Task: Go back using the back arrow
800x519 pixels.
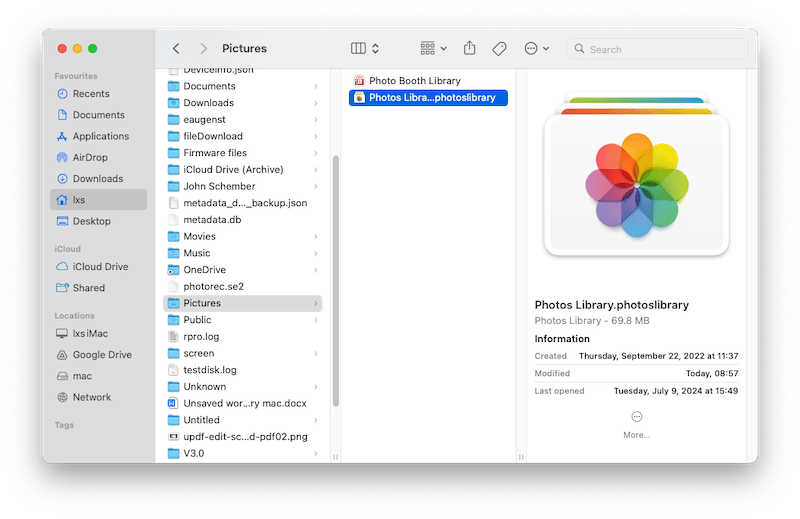Action: (176, 48)
